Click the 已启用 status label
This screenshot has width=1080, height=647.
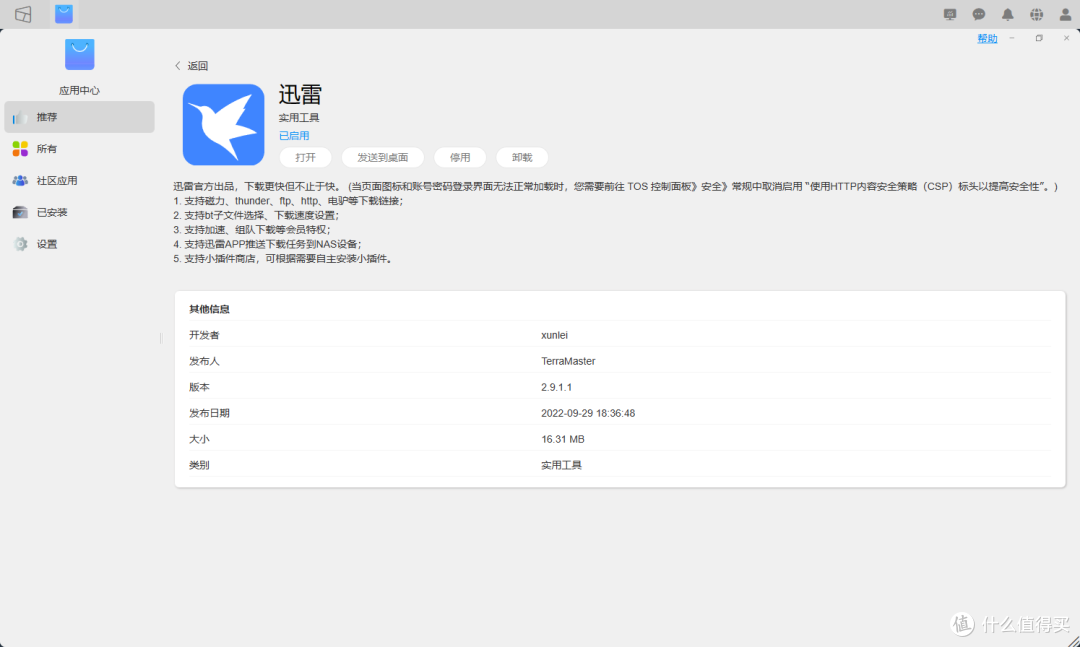294,136
